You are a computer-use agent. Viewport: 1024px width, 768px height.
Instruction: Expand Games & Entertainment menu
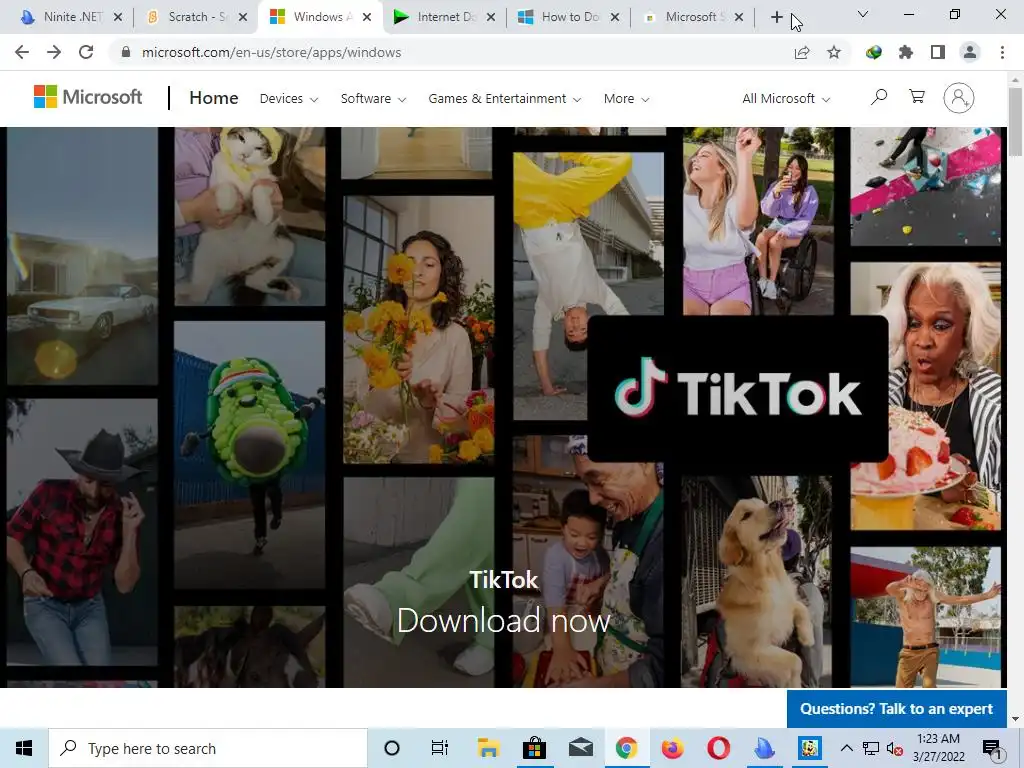[505, 99]
